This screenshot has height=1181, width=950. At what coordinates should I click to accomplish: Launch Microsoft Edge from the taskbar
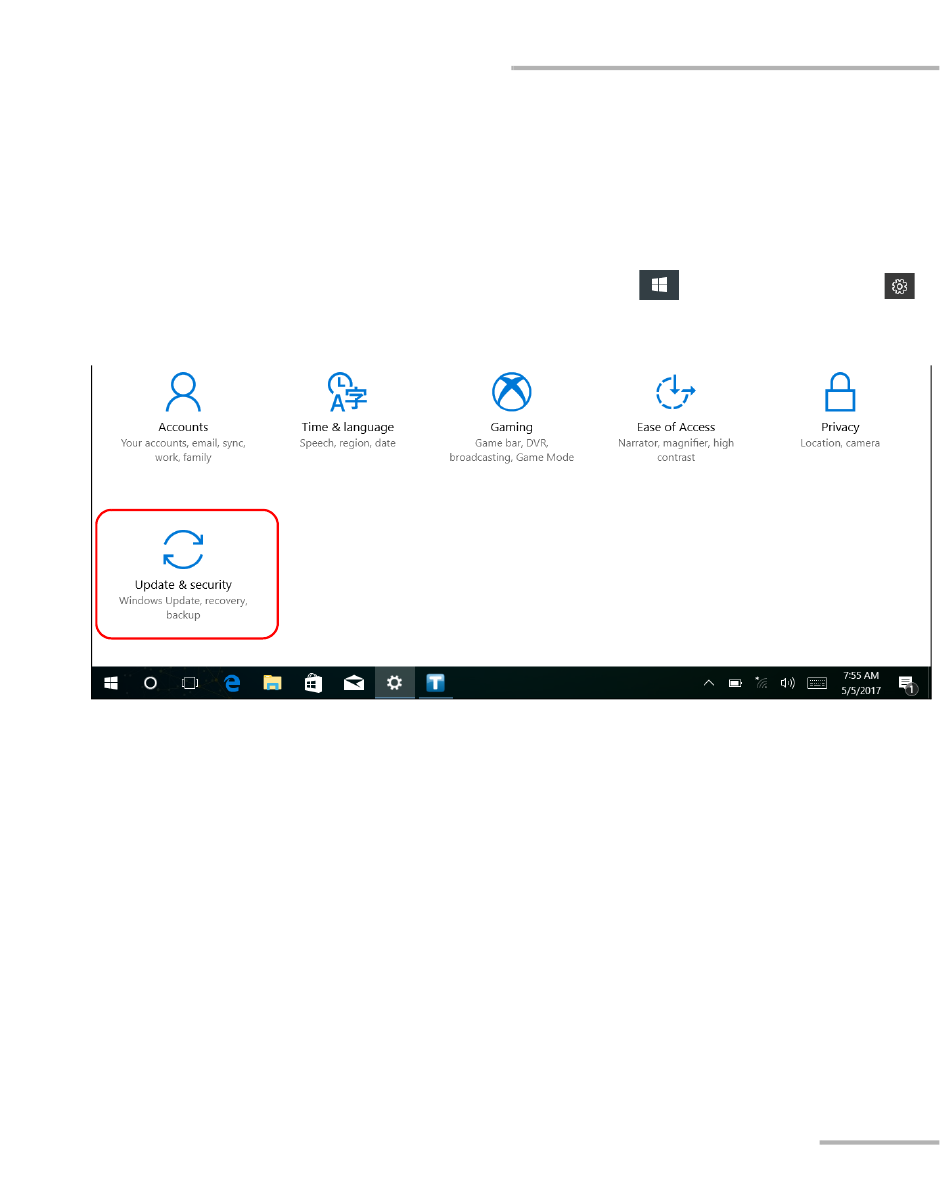click(232, 683)
